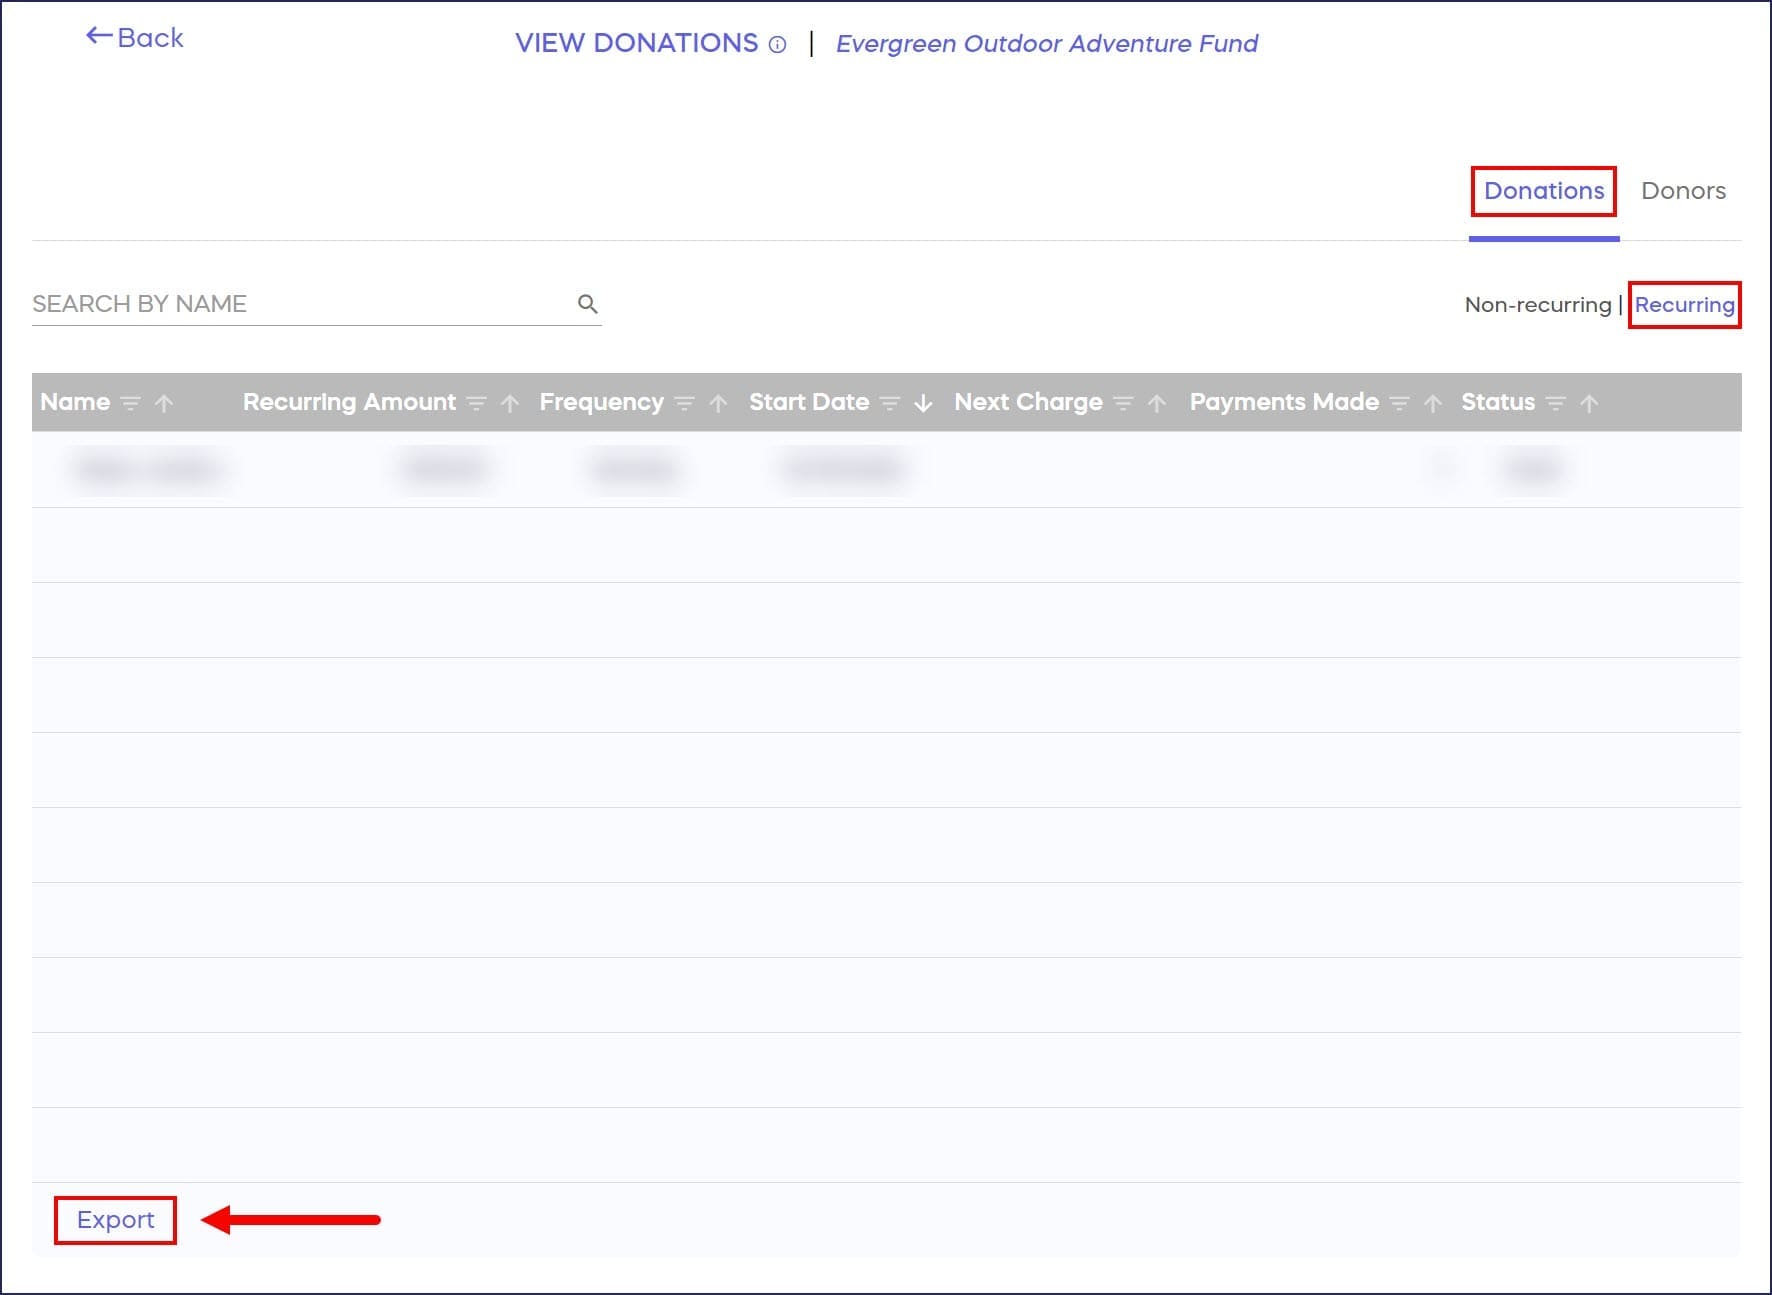The width and height of the screenshot is (1772, 1295).
Task: Open the Start Date filter icon
Action: tap(890, 403)
